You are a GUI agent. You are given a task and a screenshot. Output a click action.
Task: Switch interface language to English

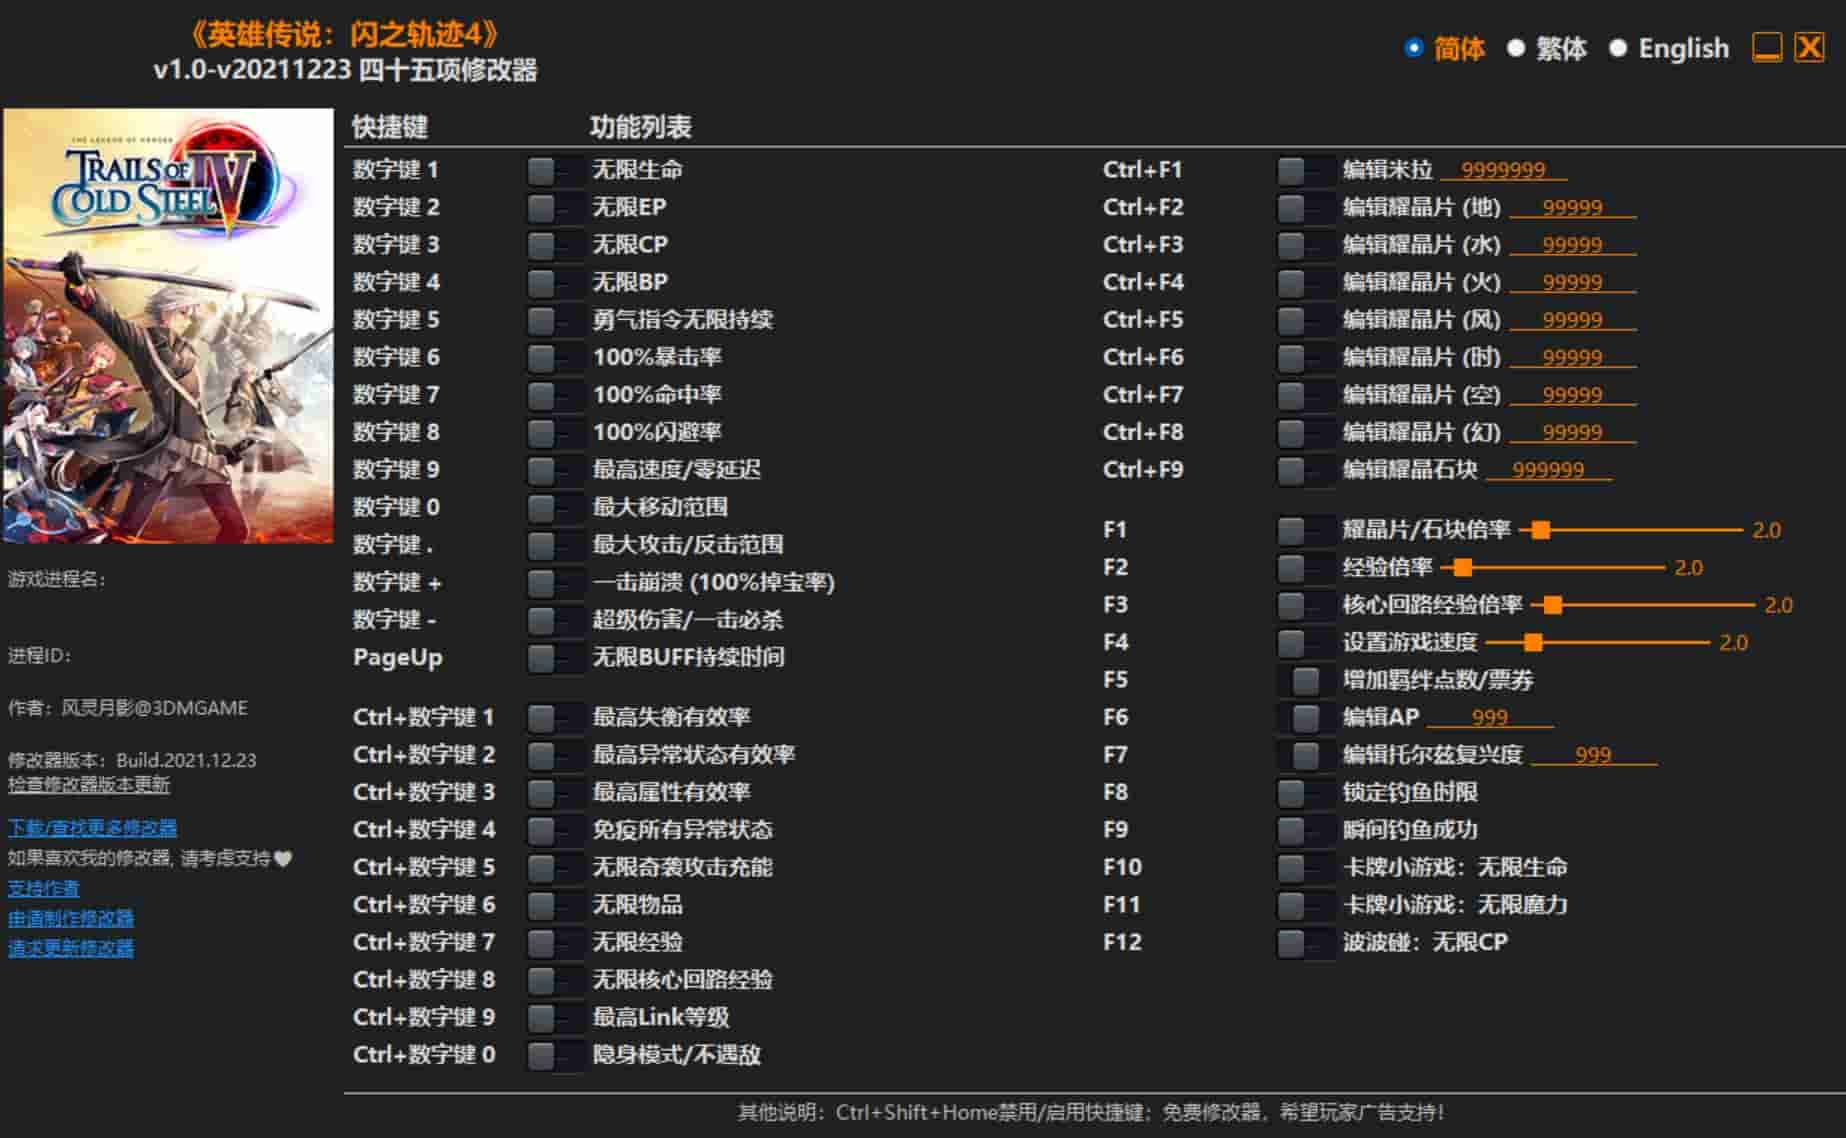coord(1618,47)
